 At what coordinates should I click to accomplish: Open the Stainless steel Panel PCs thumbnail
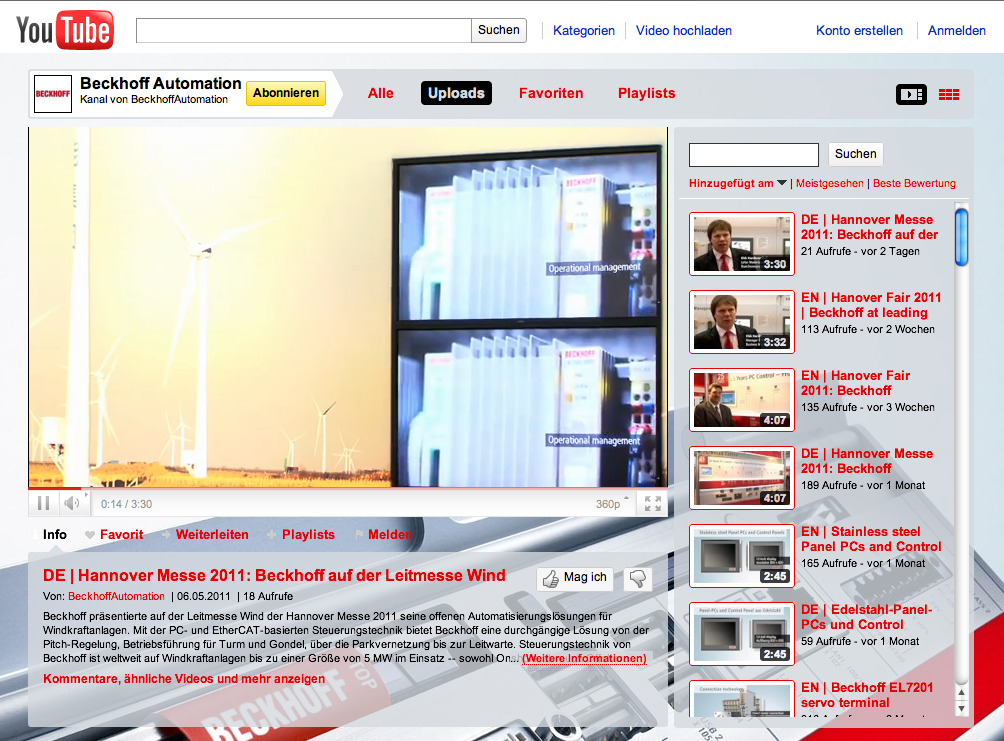pos(741,556)
